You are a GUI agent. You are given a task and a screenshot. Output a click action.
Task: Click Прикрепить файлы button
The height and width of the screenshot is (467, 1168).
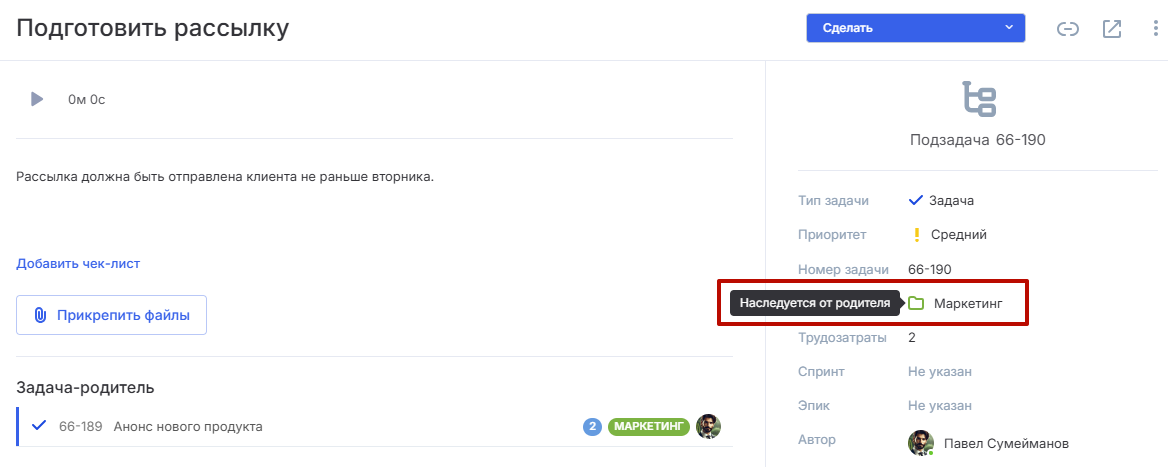pyautogui.click(x=111, y=315)
